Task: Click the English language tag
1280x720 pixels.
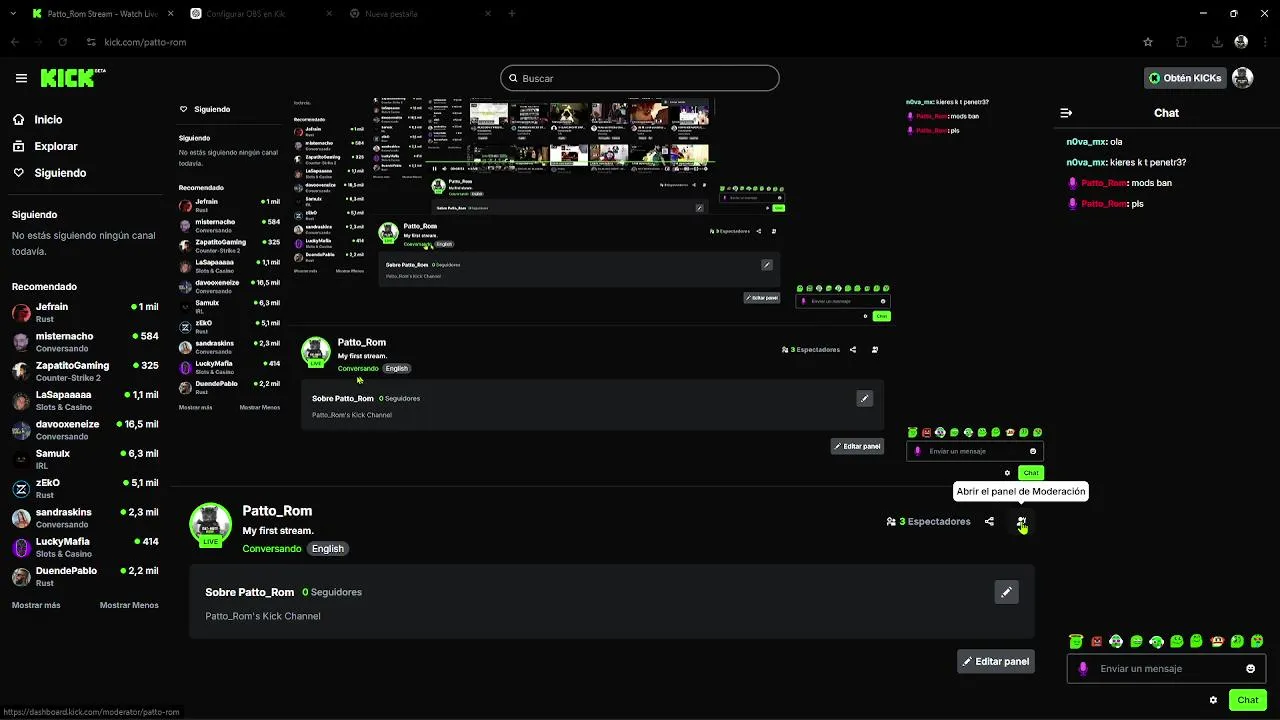Action: coord(327,549)
